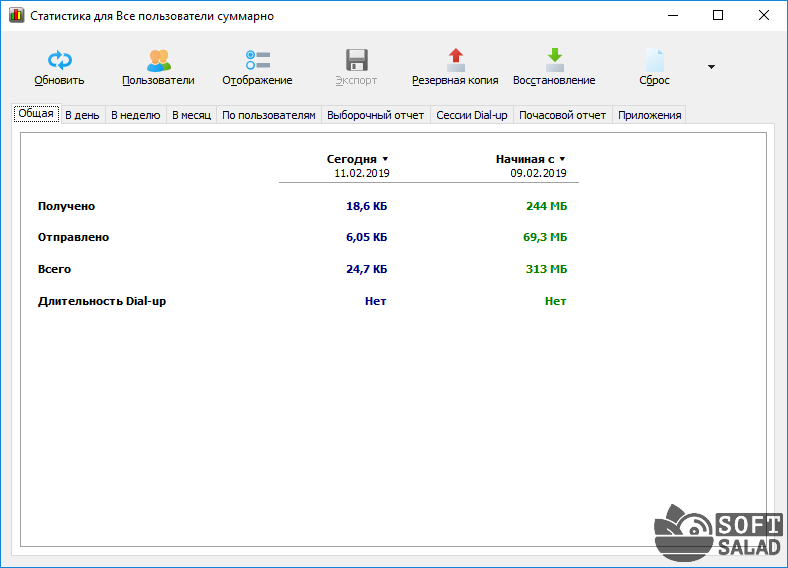Click the 244 МБ received value
788x568 pixels.
(x=547, y=206)
